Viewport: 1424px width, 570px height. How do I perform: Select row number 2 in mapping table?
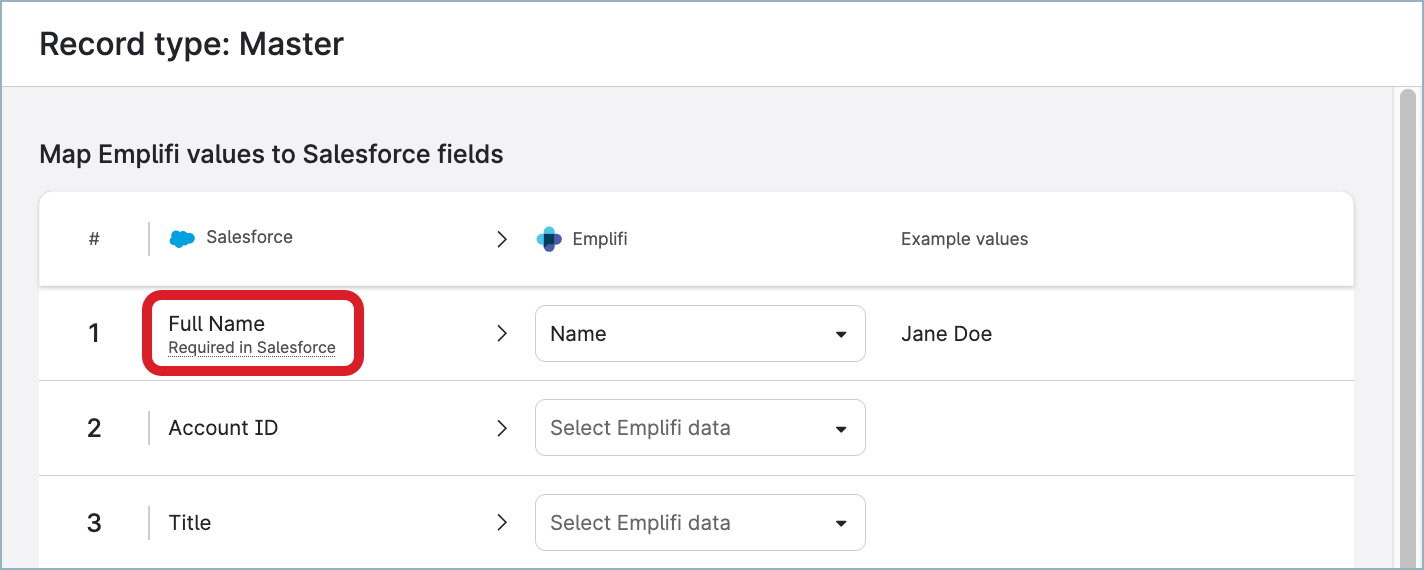(x=94, y=428)
